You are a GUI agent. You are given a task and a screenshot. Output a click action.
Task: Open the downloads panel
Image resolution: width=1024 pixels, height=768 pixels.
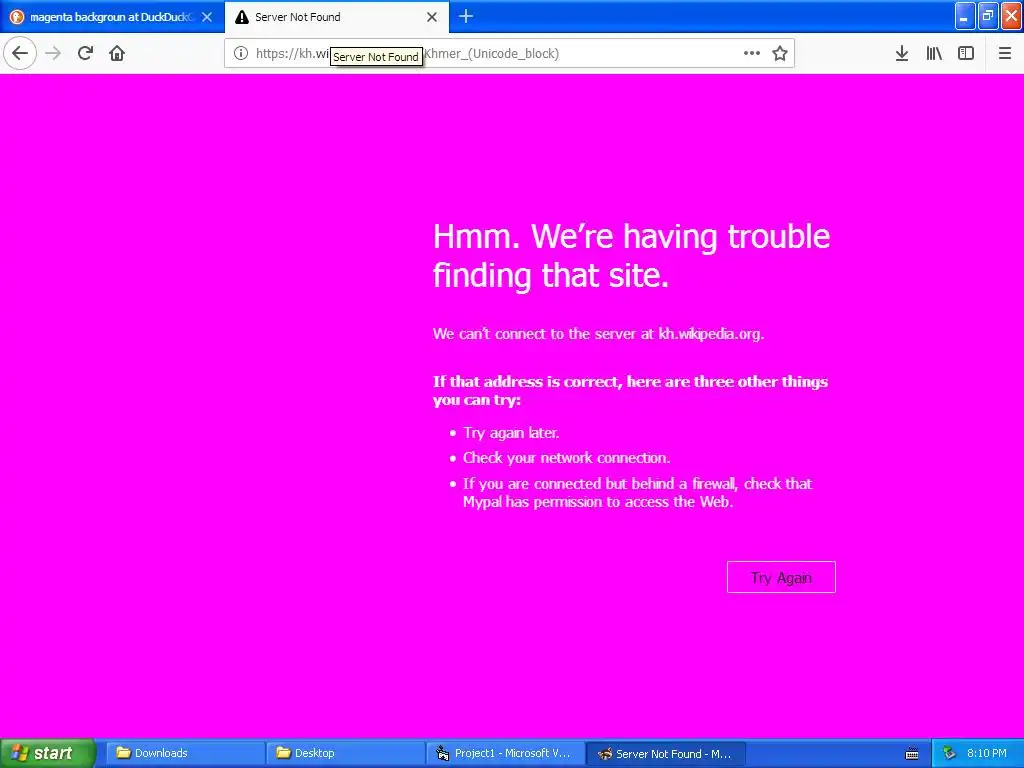coord(902,54)
